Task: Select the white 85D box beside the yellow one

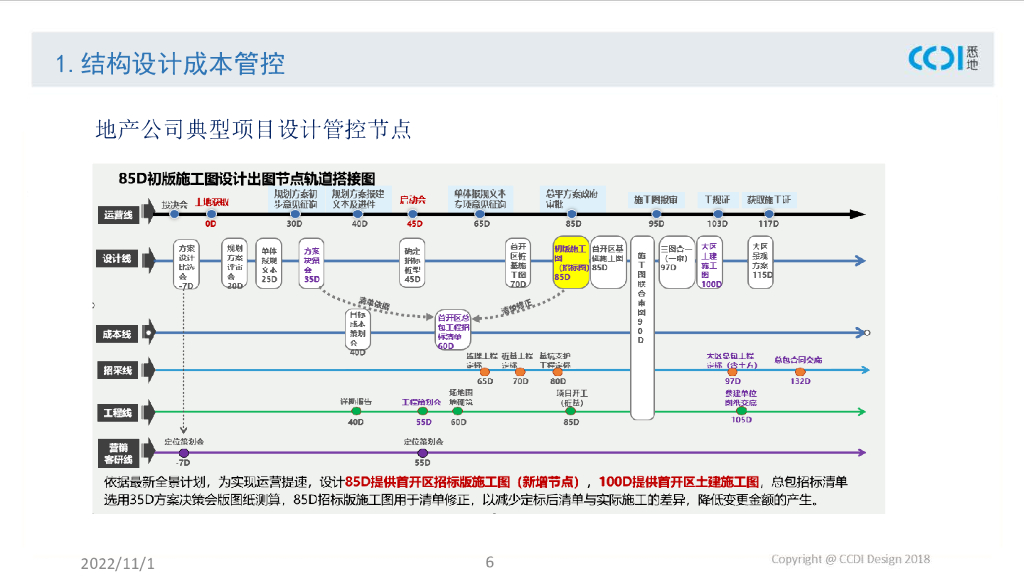Action: tap(608, 263)
